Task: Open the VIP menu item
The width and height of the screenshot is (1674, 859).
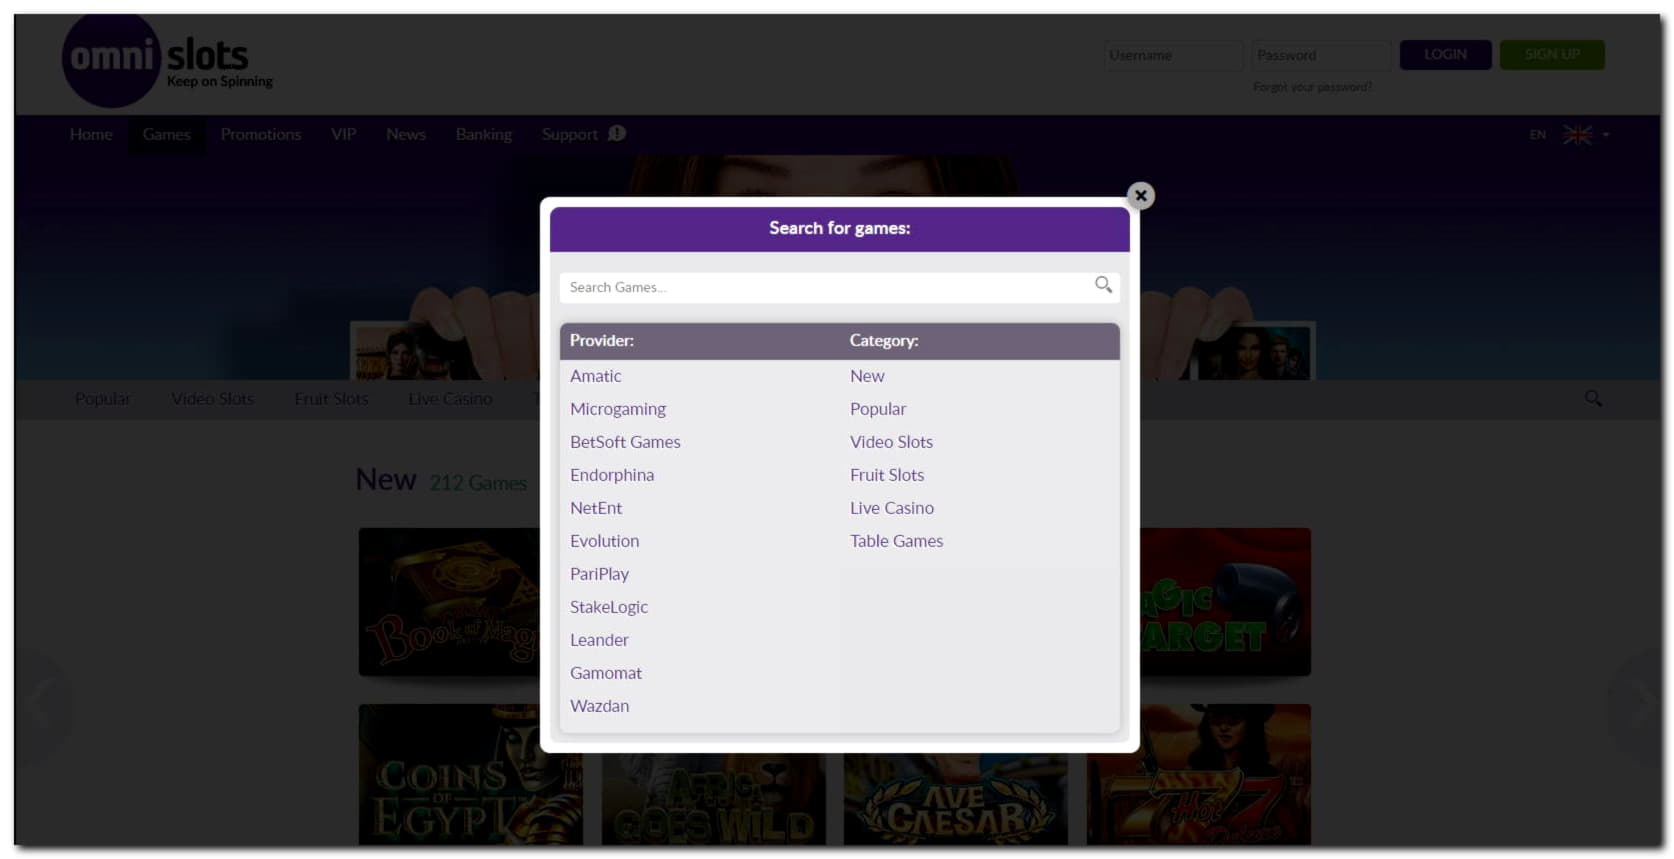Action: point(344,134)
